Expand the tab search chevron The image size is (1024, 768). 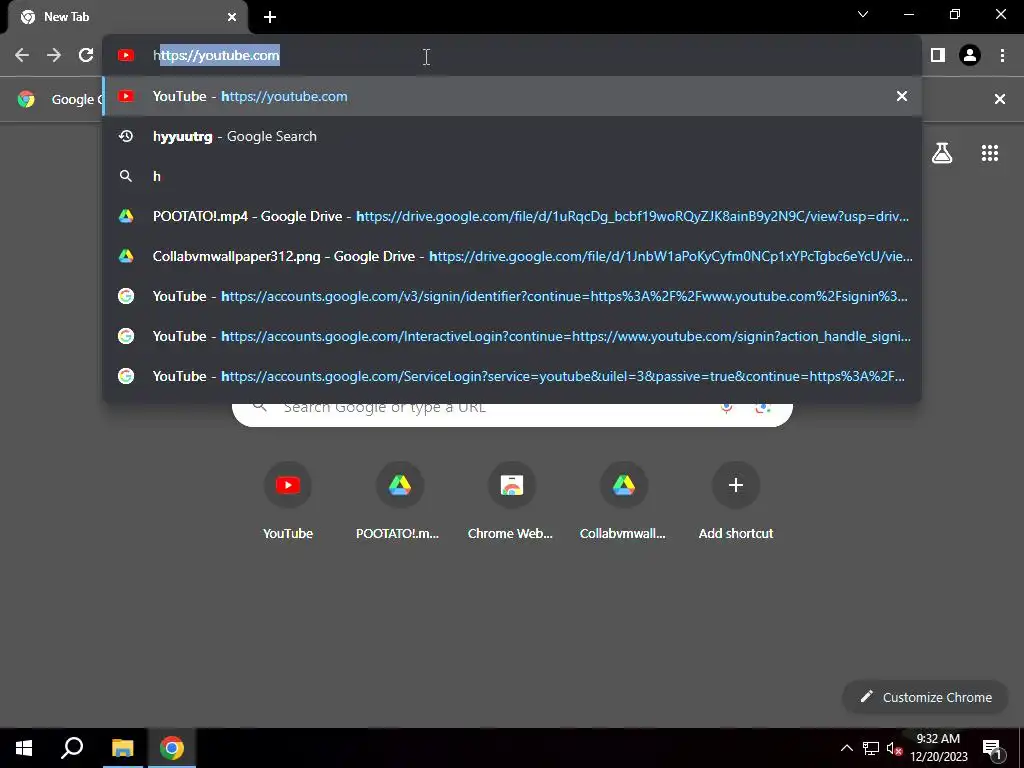[863, 14]
